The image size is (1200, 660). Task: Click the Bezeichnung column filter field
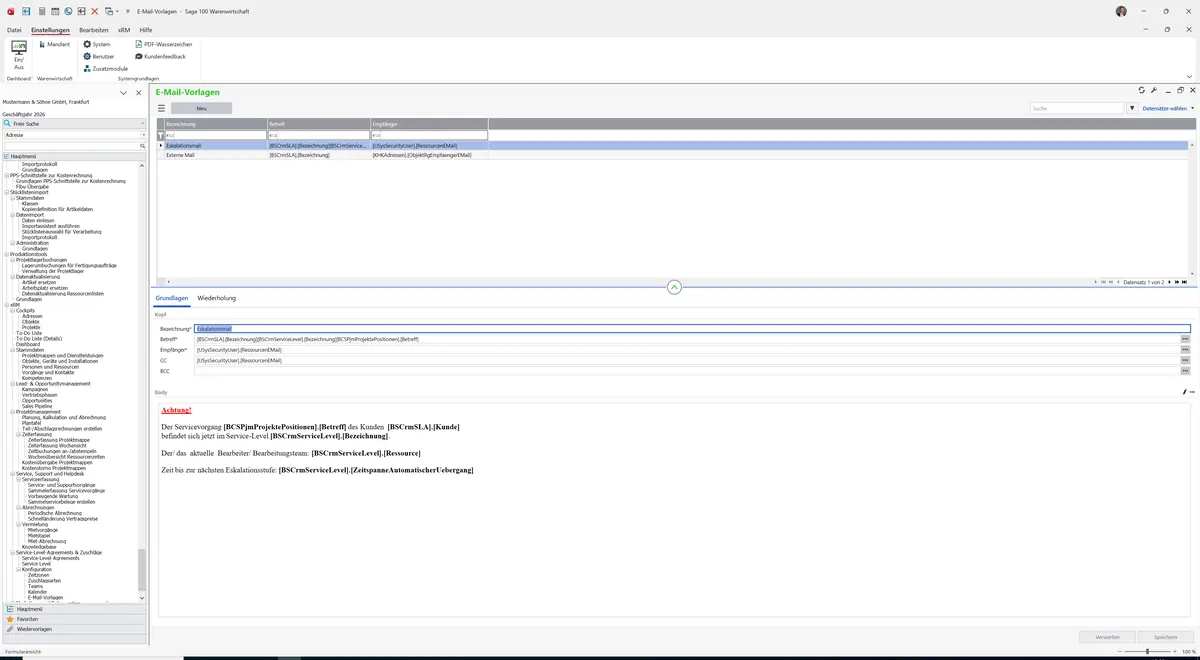[x=215, y=135]
